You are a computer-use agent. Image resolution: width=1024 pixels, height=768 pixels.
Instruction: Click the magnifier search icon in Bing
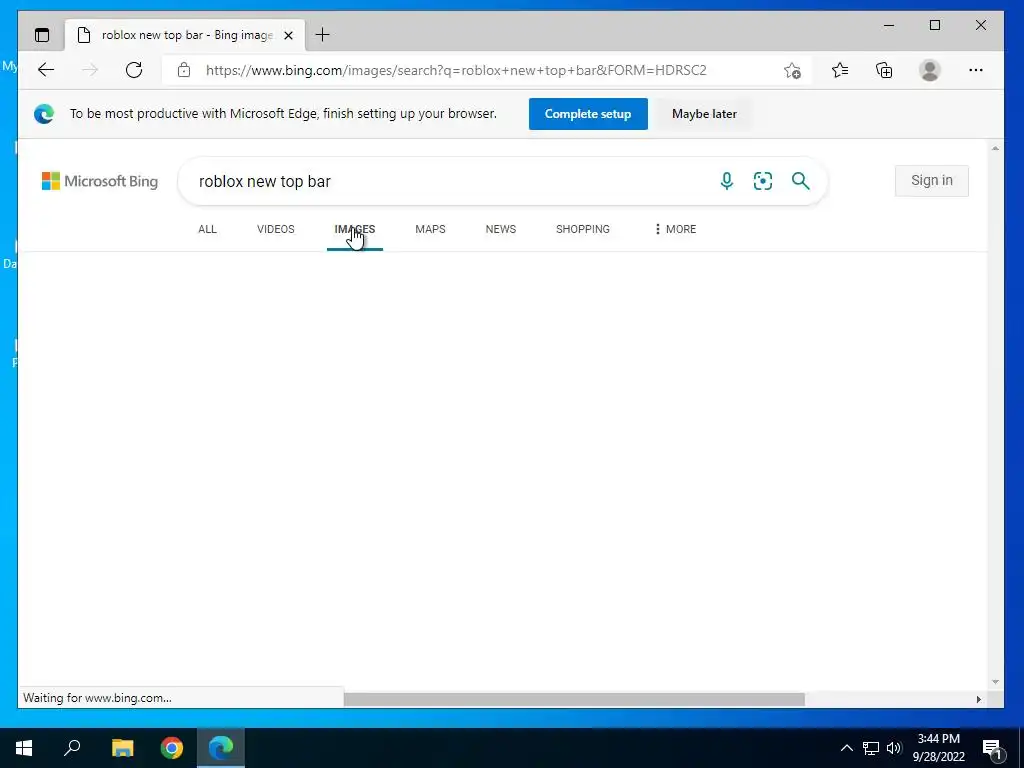801,181
